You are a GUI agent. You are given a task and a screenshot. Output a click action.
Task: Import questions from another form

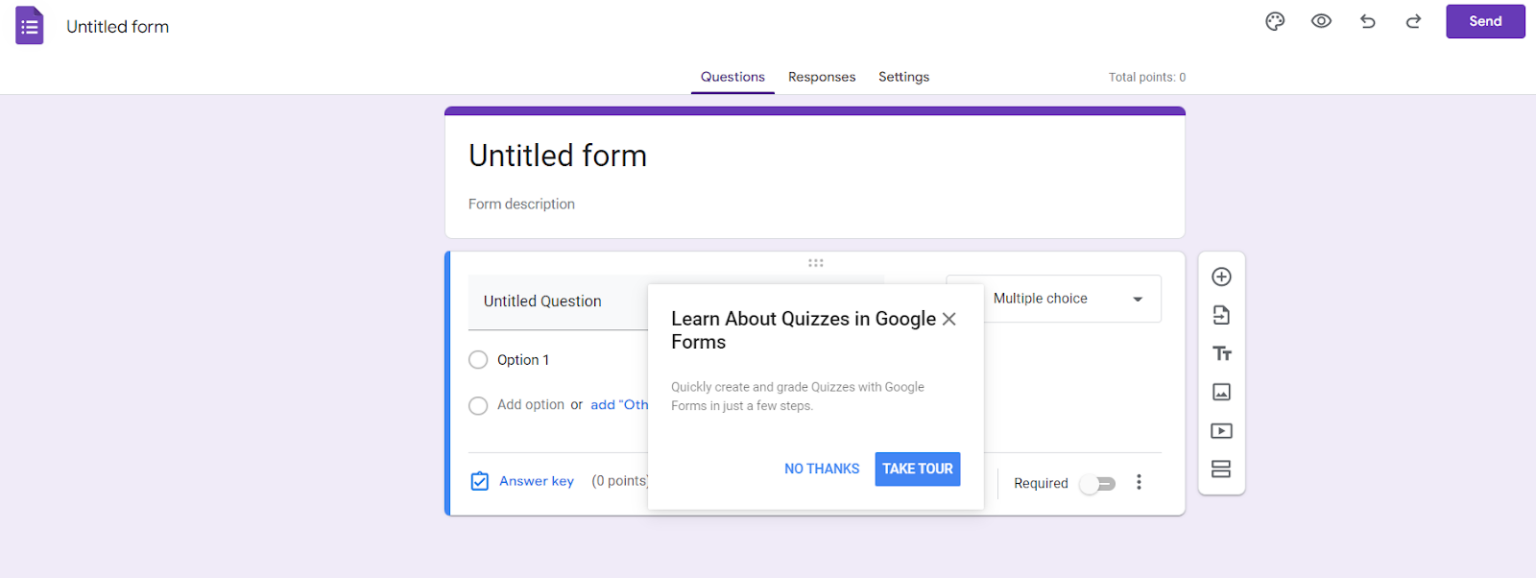pos(1221,314)
